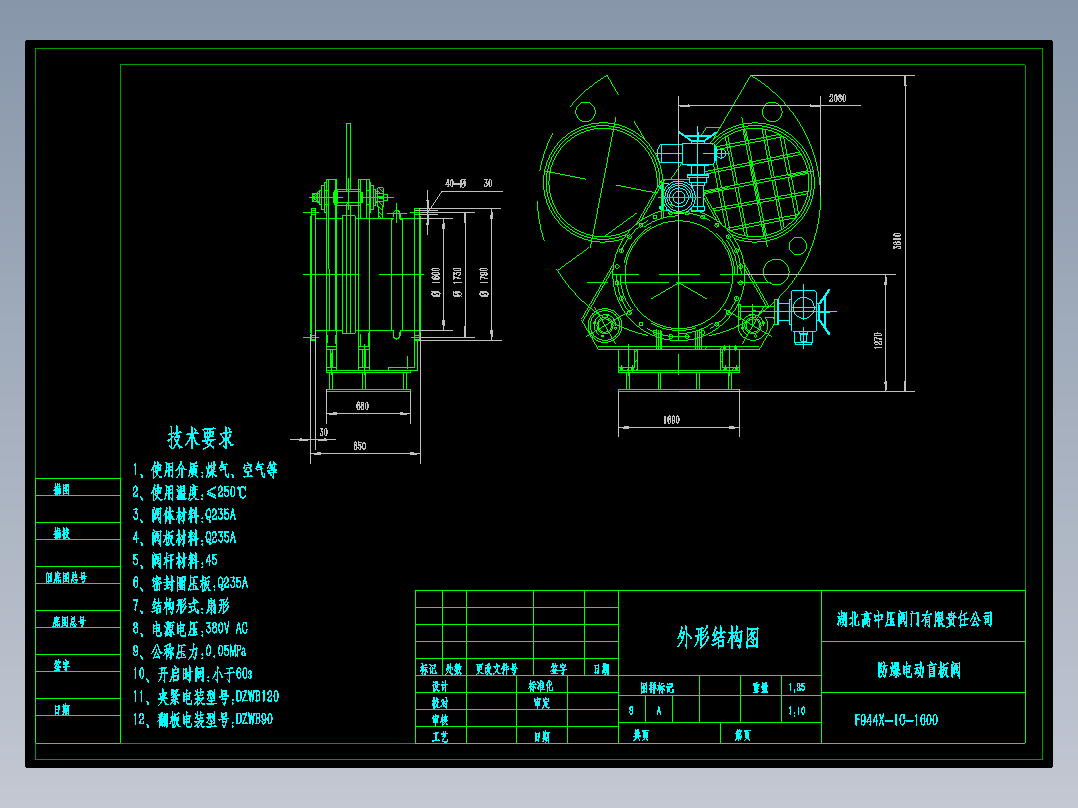Viewport: 1078px width, 808px height.
Task: Click the '技术要求' heading text
Action: coord(201,437)
